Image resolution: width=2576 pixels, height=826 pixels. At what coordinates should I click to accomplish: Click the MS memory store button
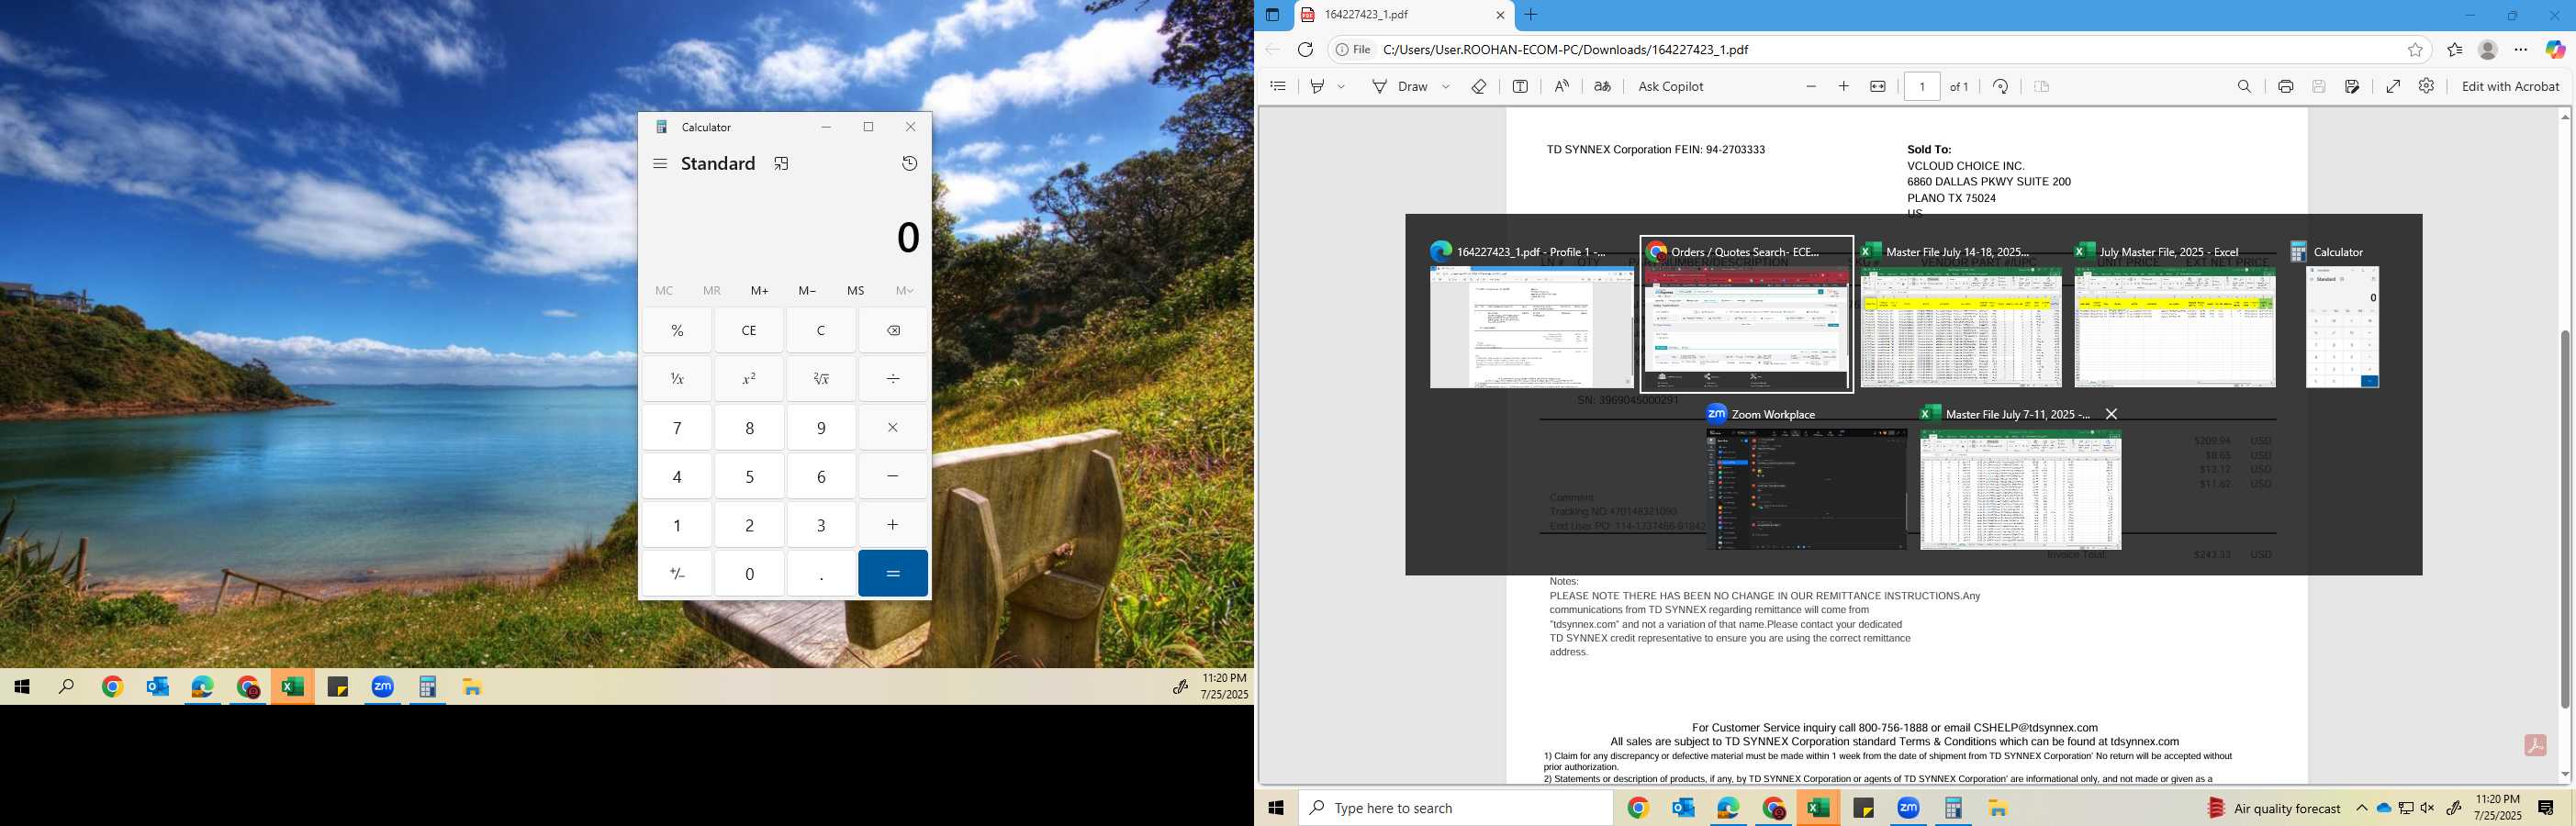tap(856, 291)
